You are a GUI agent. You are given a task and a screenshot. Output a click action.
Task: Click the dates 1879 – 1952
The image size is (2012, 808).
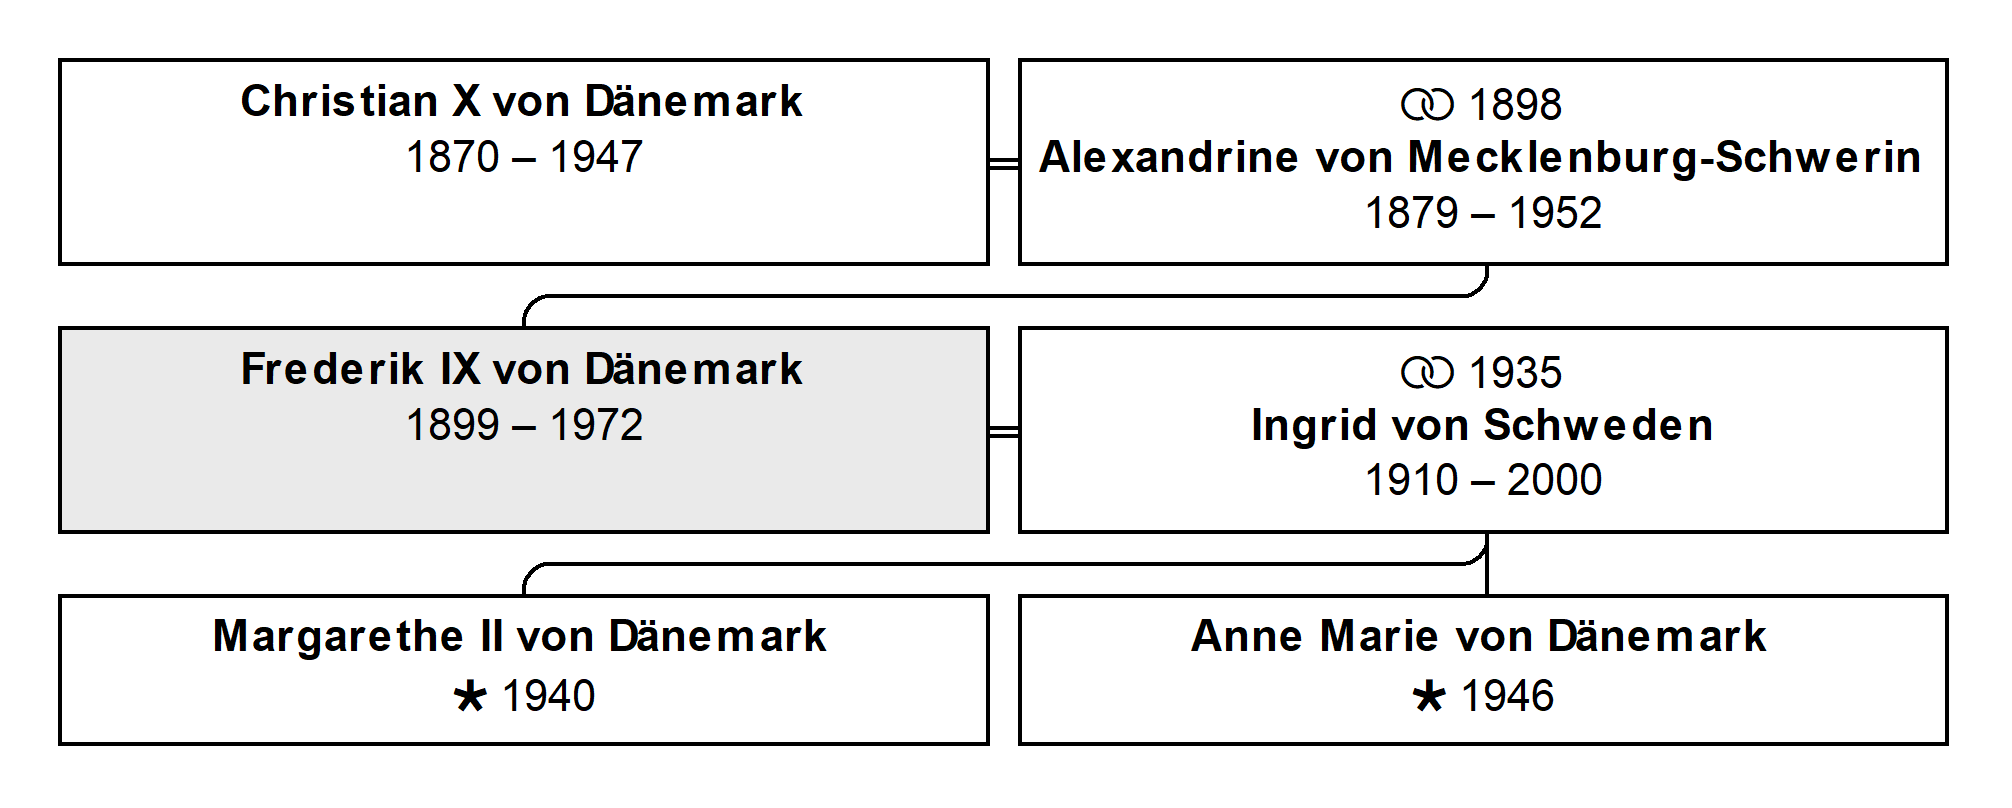point(1484,213)
